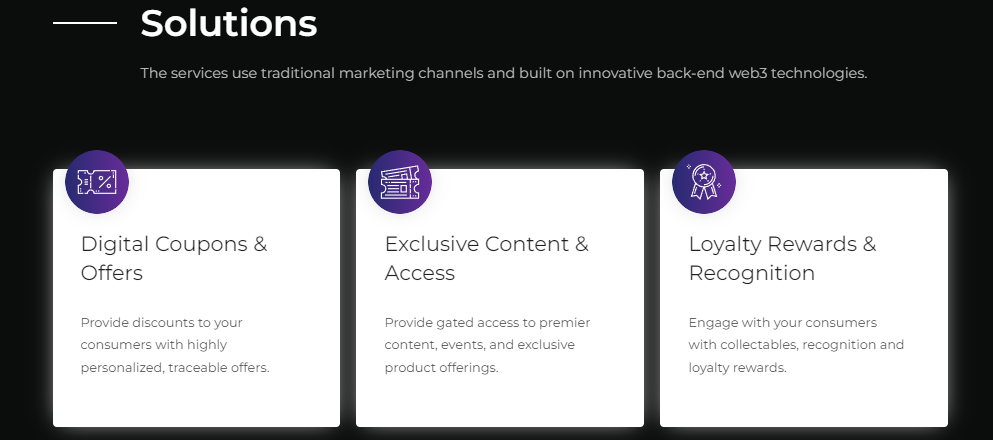Click the Digital Coupons percent ticket icon
Viewport: 993px width, 440px height.
pyautogui.click(x=97, y=182)
